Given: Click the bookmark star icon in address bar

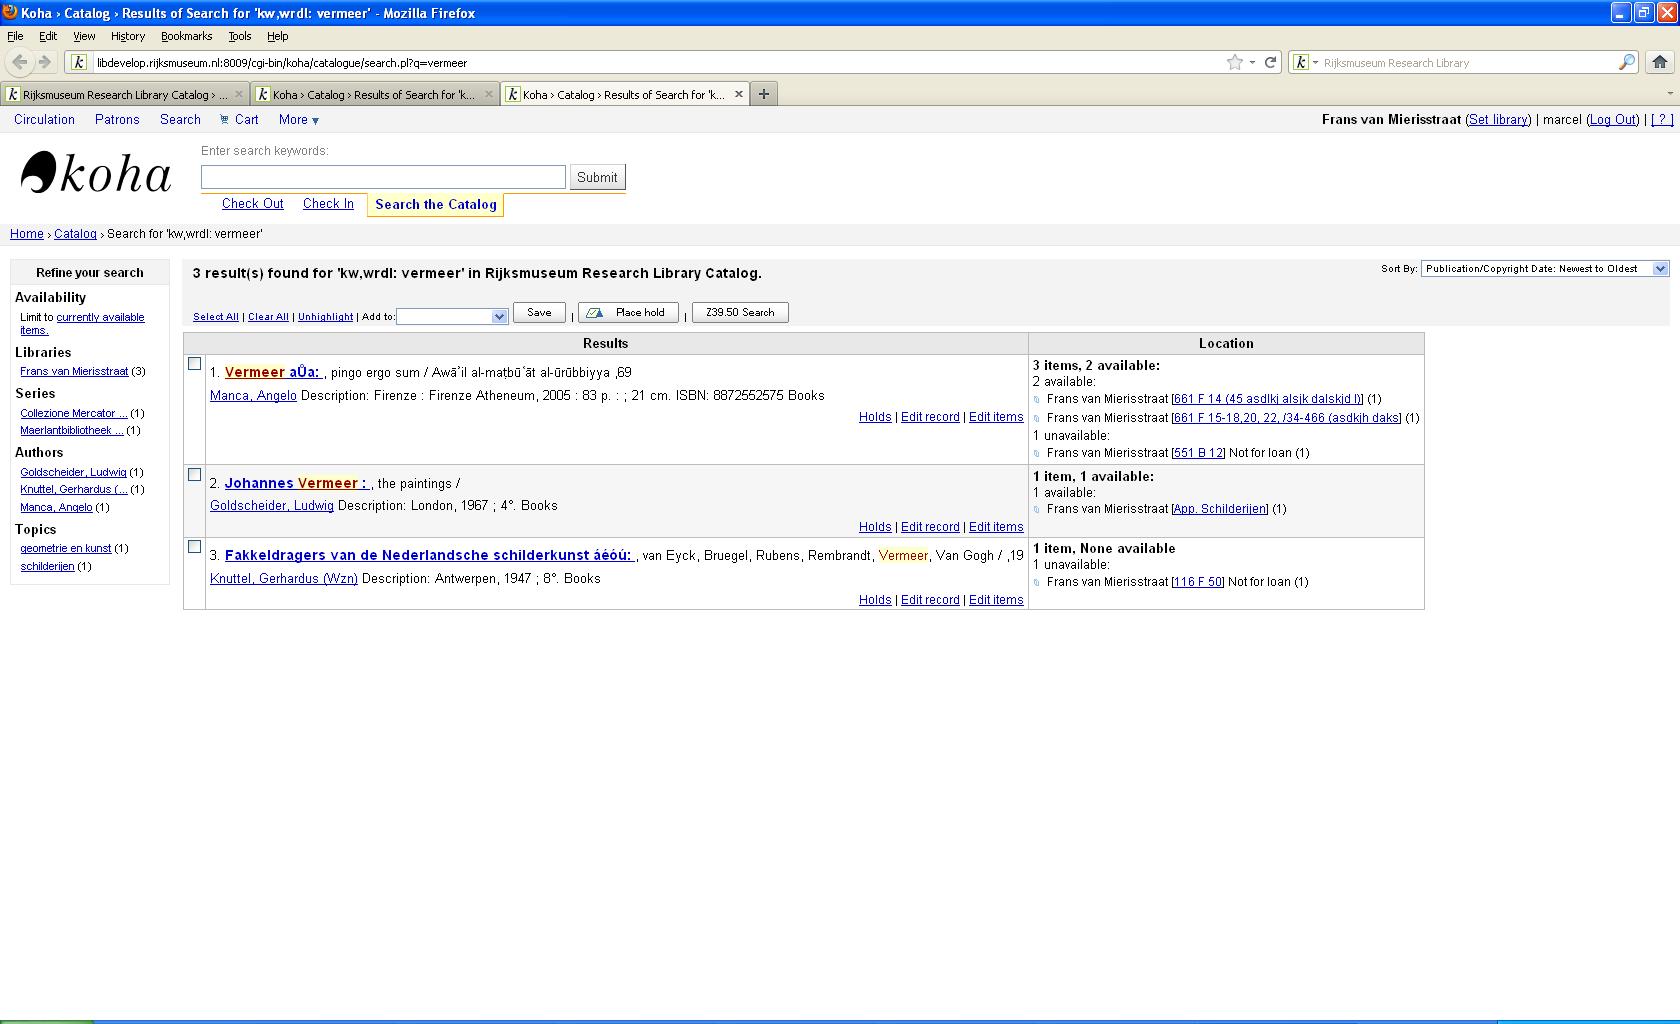Looking at the screenshot, I should [1235, 62].
